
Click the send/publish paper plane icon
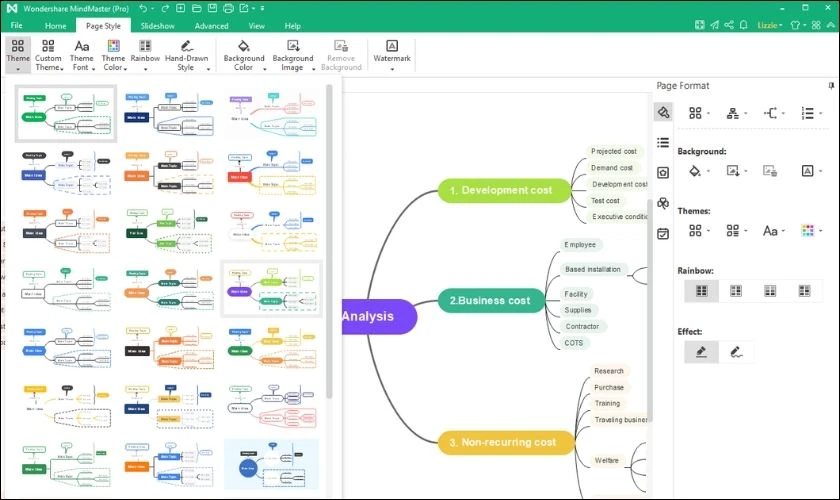click(x=715, y=25)
